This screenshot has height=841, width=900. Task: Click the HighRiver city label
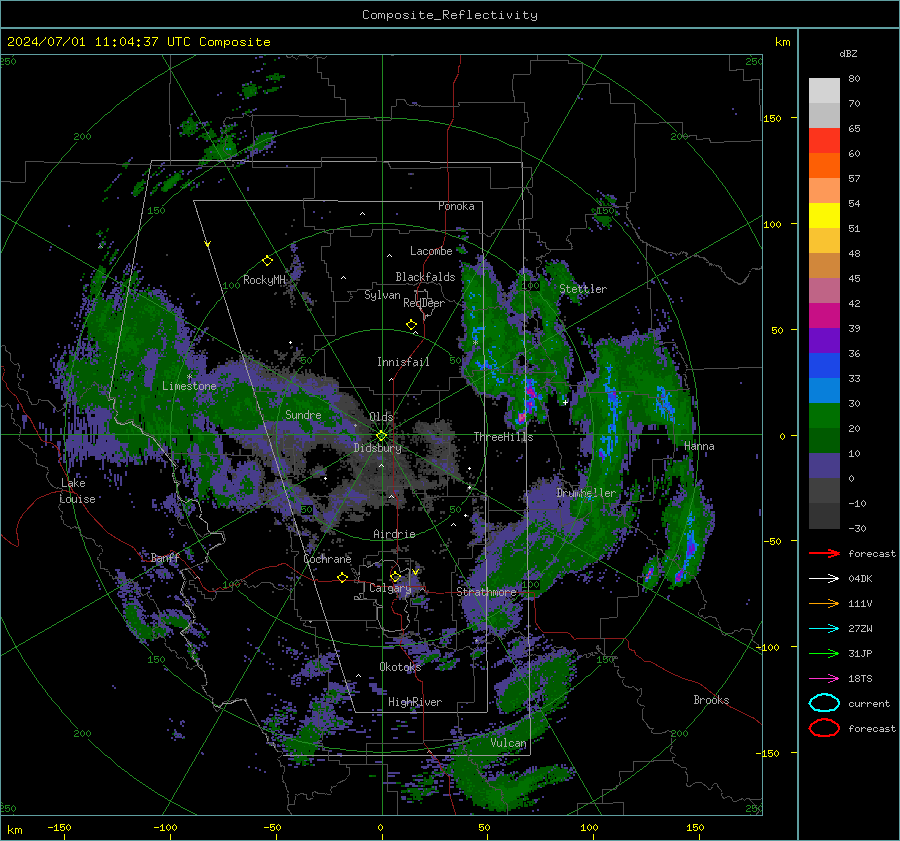pos(415,702)
